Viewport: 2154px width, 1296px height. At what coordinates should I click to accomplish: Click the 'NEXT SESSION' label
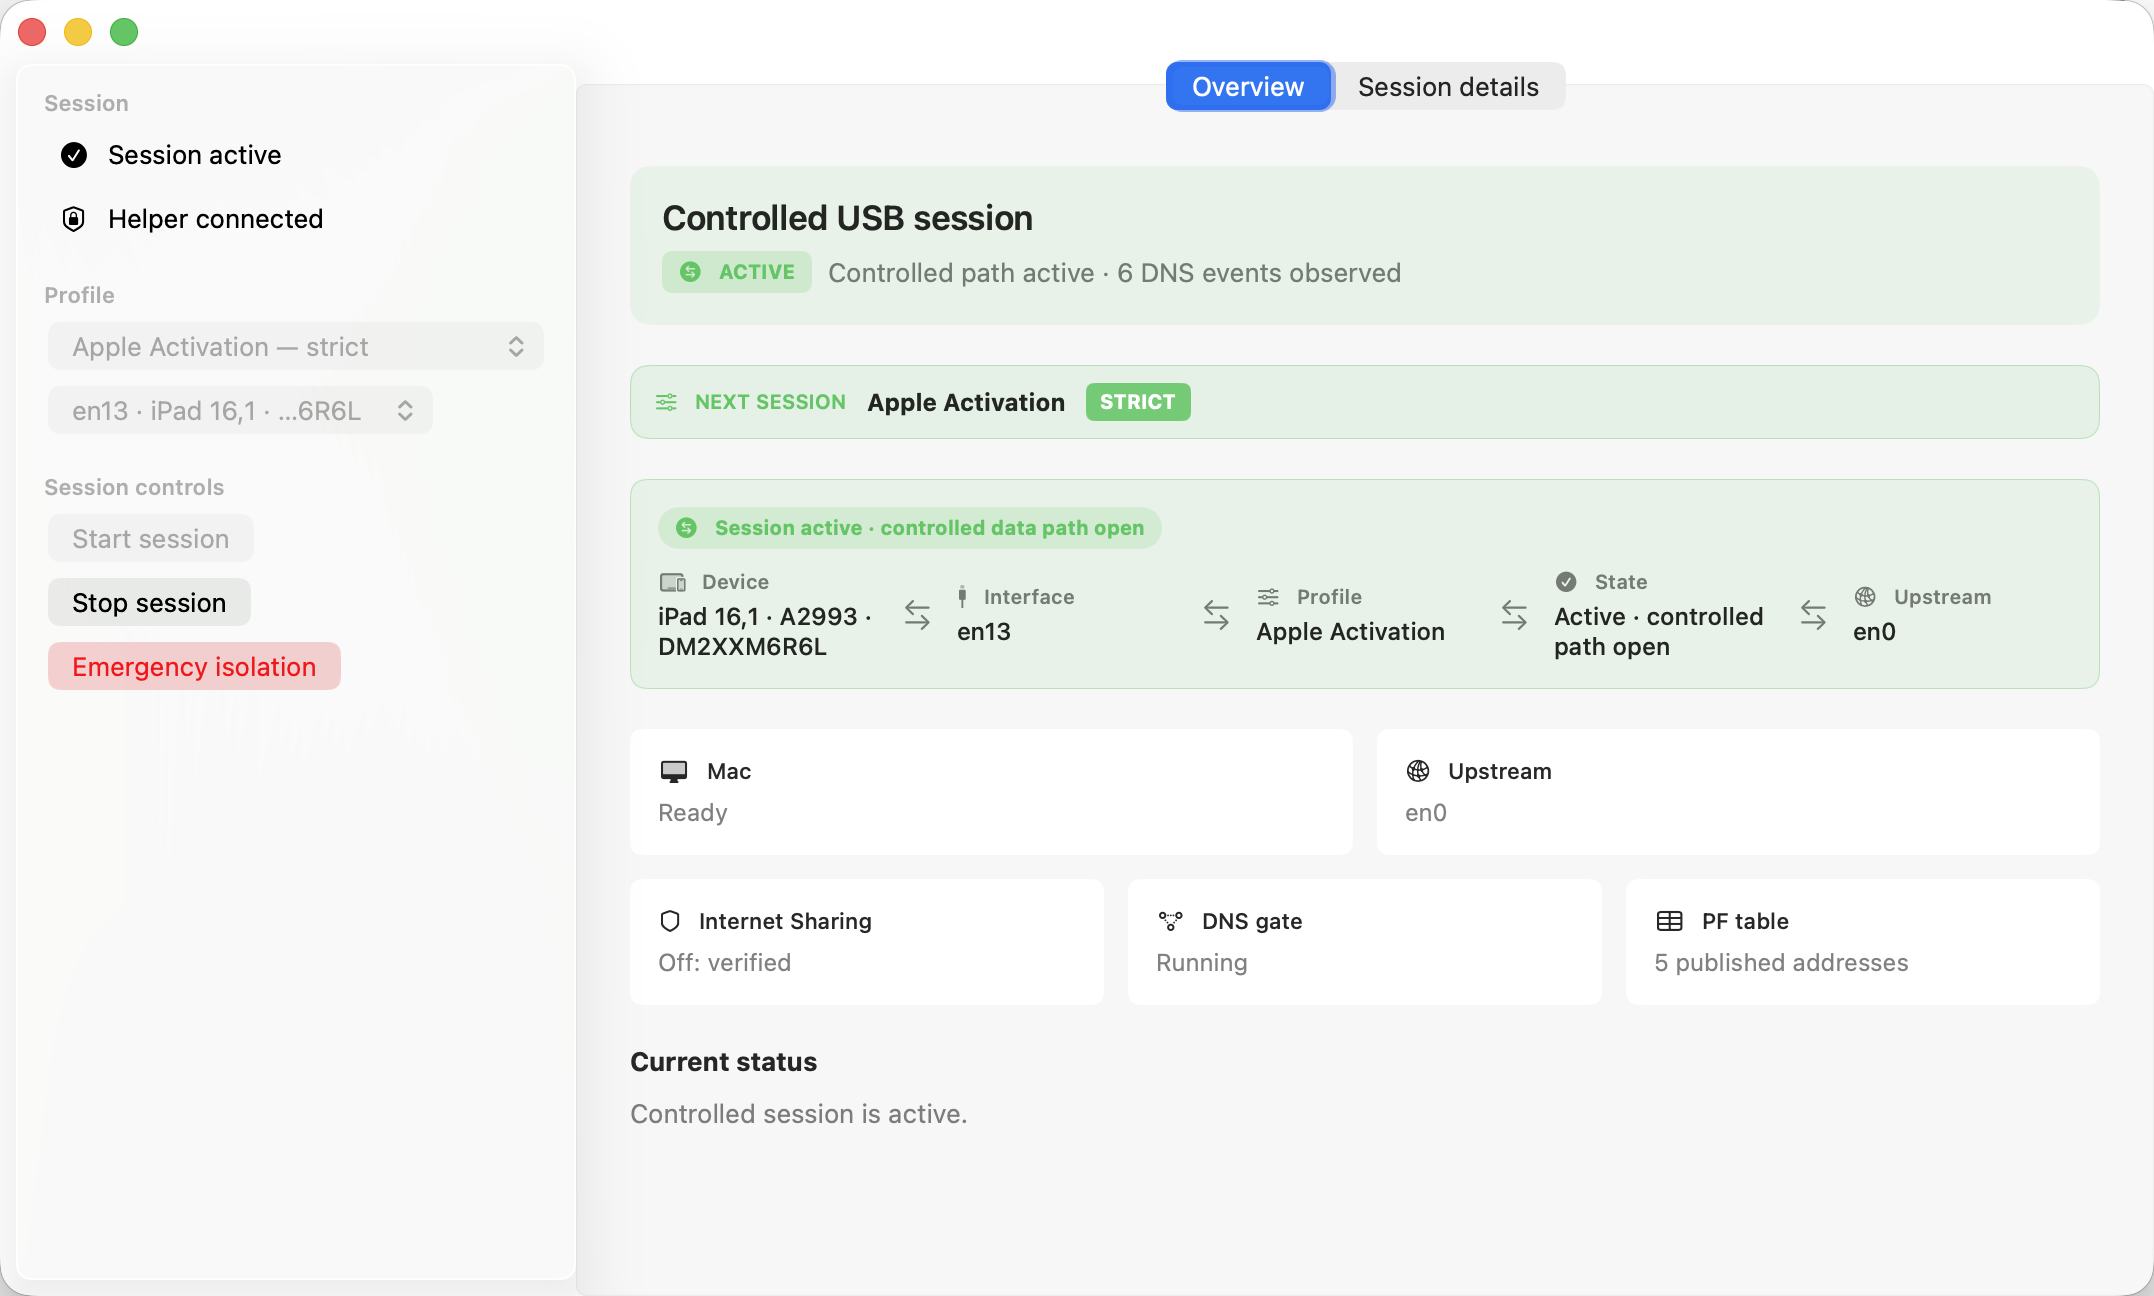click(x=770, y=402)
